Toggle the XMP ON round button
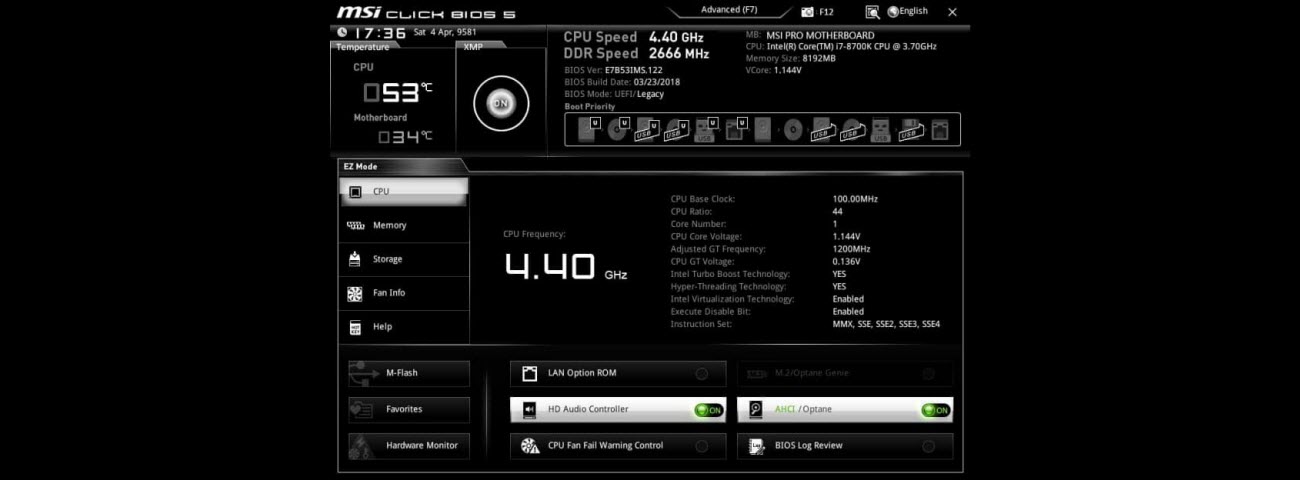Image resolution: width=1300 pixels, height=480 pixels. coord(501,103)
